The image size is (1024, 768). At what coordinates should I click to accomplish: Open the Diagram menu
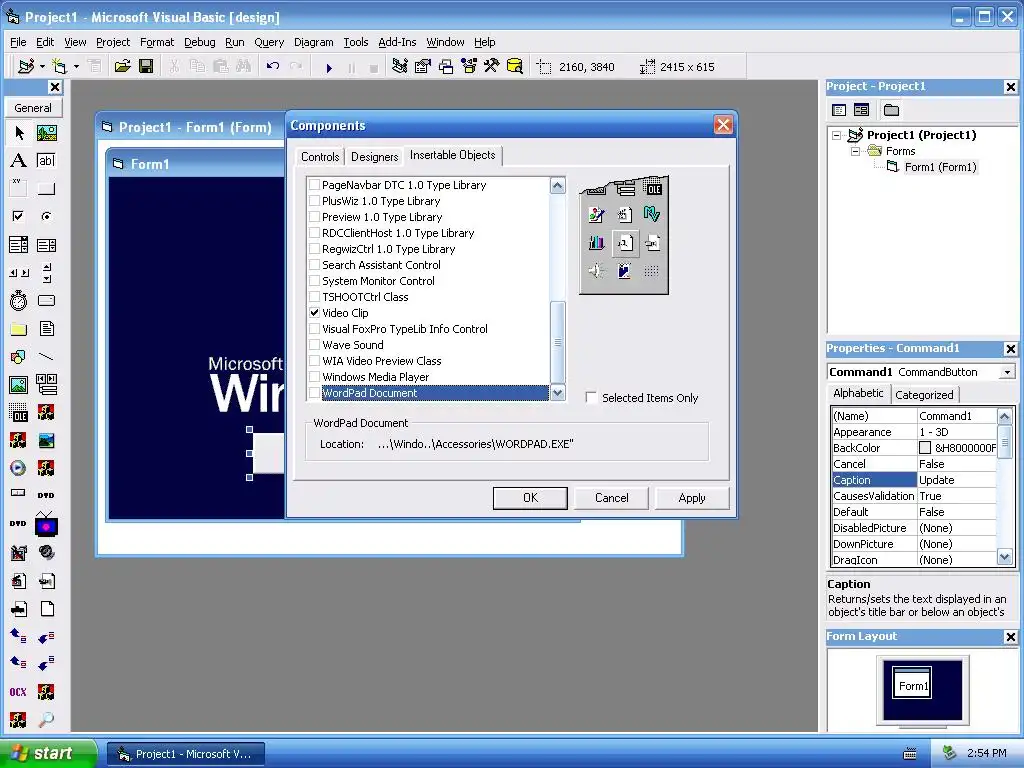(x=313, y=42)
